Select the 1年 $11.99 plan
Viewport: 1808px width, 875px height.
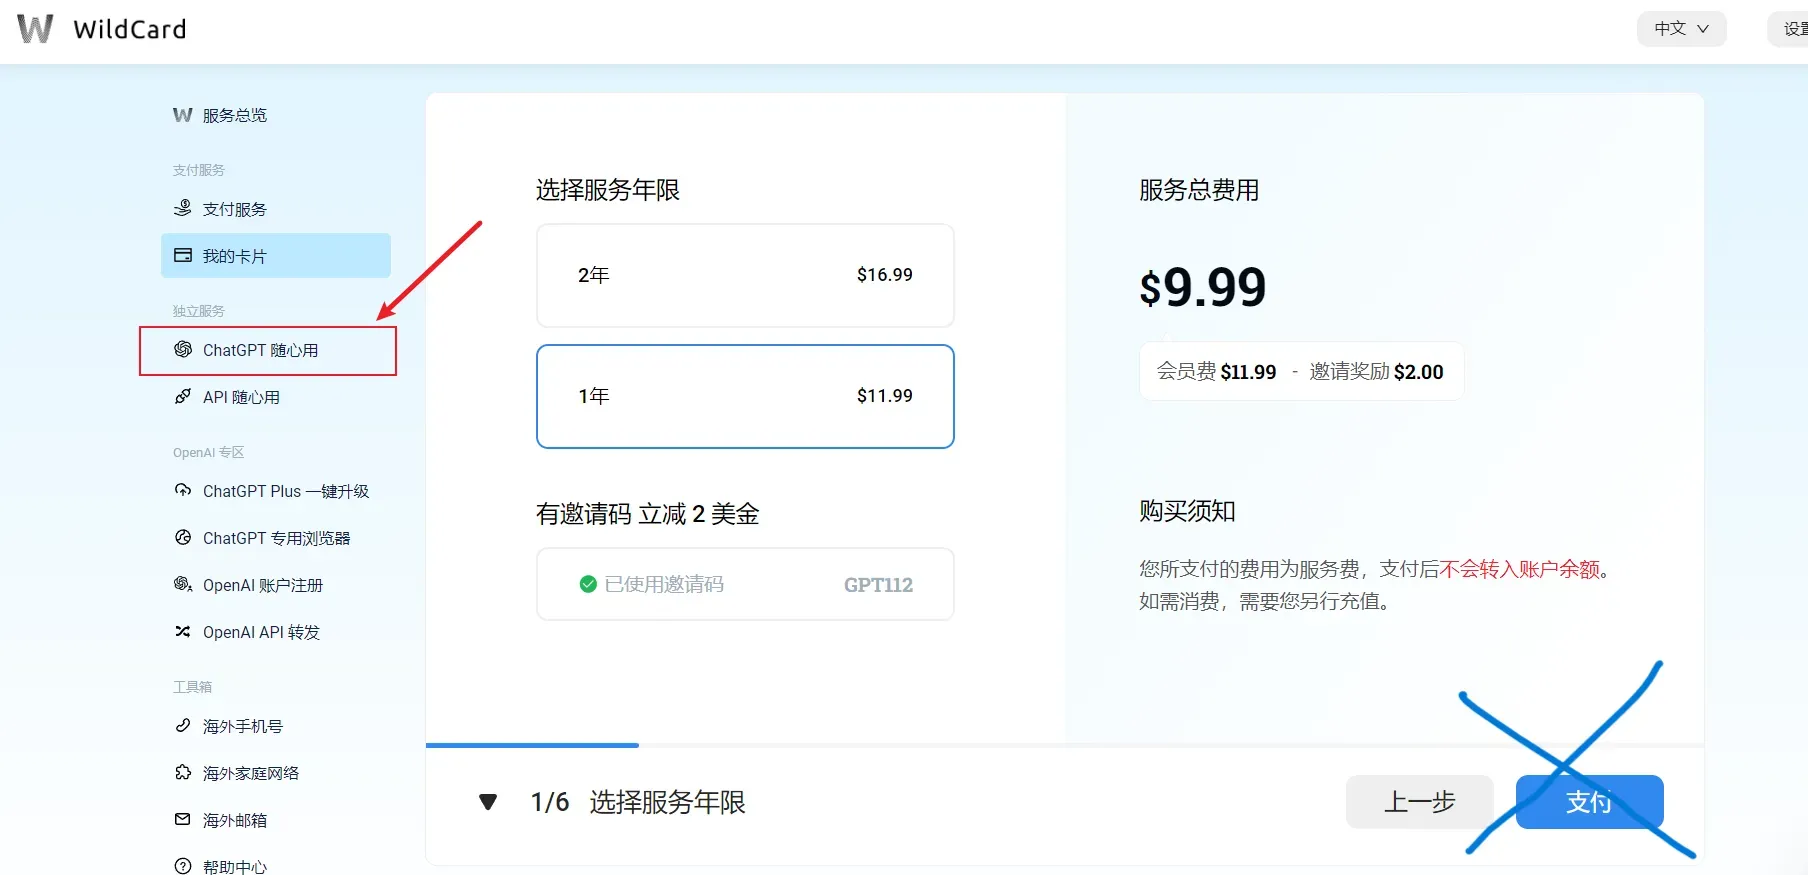[x=745, y=396]
